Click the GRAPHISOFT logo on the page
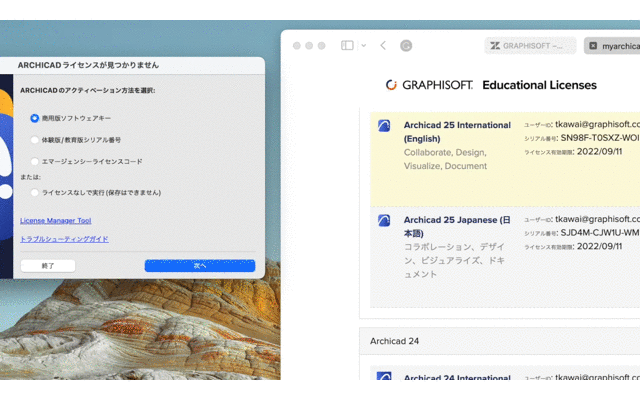This screenshot has width=640, height=400. [429, 85]
